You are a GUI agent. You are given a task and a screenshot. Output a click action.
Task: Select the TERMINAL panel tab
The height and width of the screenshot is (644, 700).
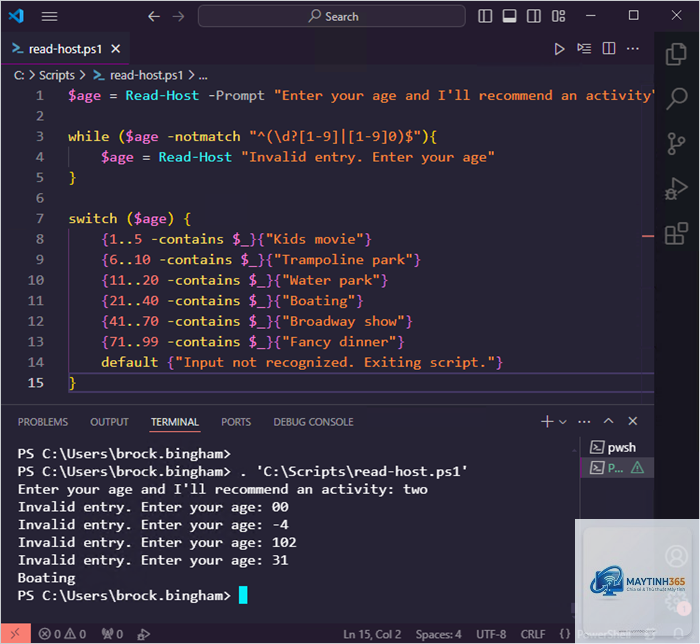tap(175, 422)
